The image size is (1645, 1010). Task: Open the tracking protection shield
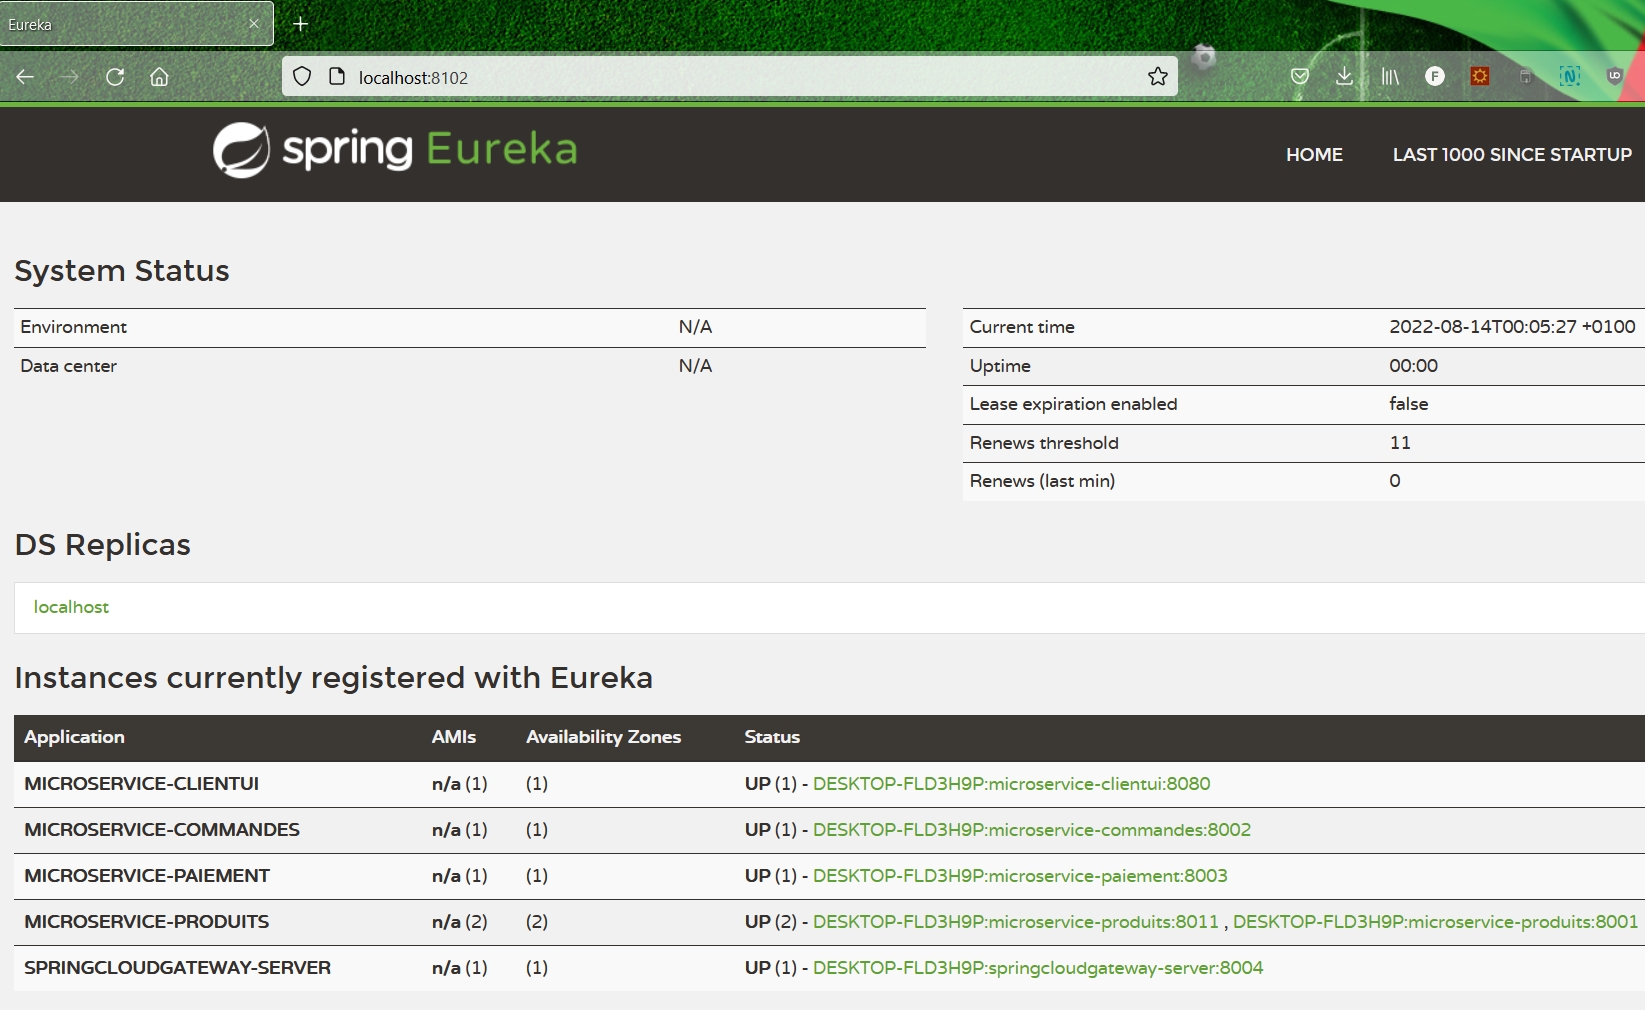point(302,77)
